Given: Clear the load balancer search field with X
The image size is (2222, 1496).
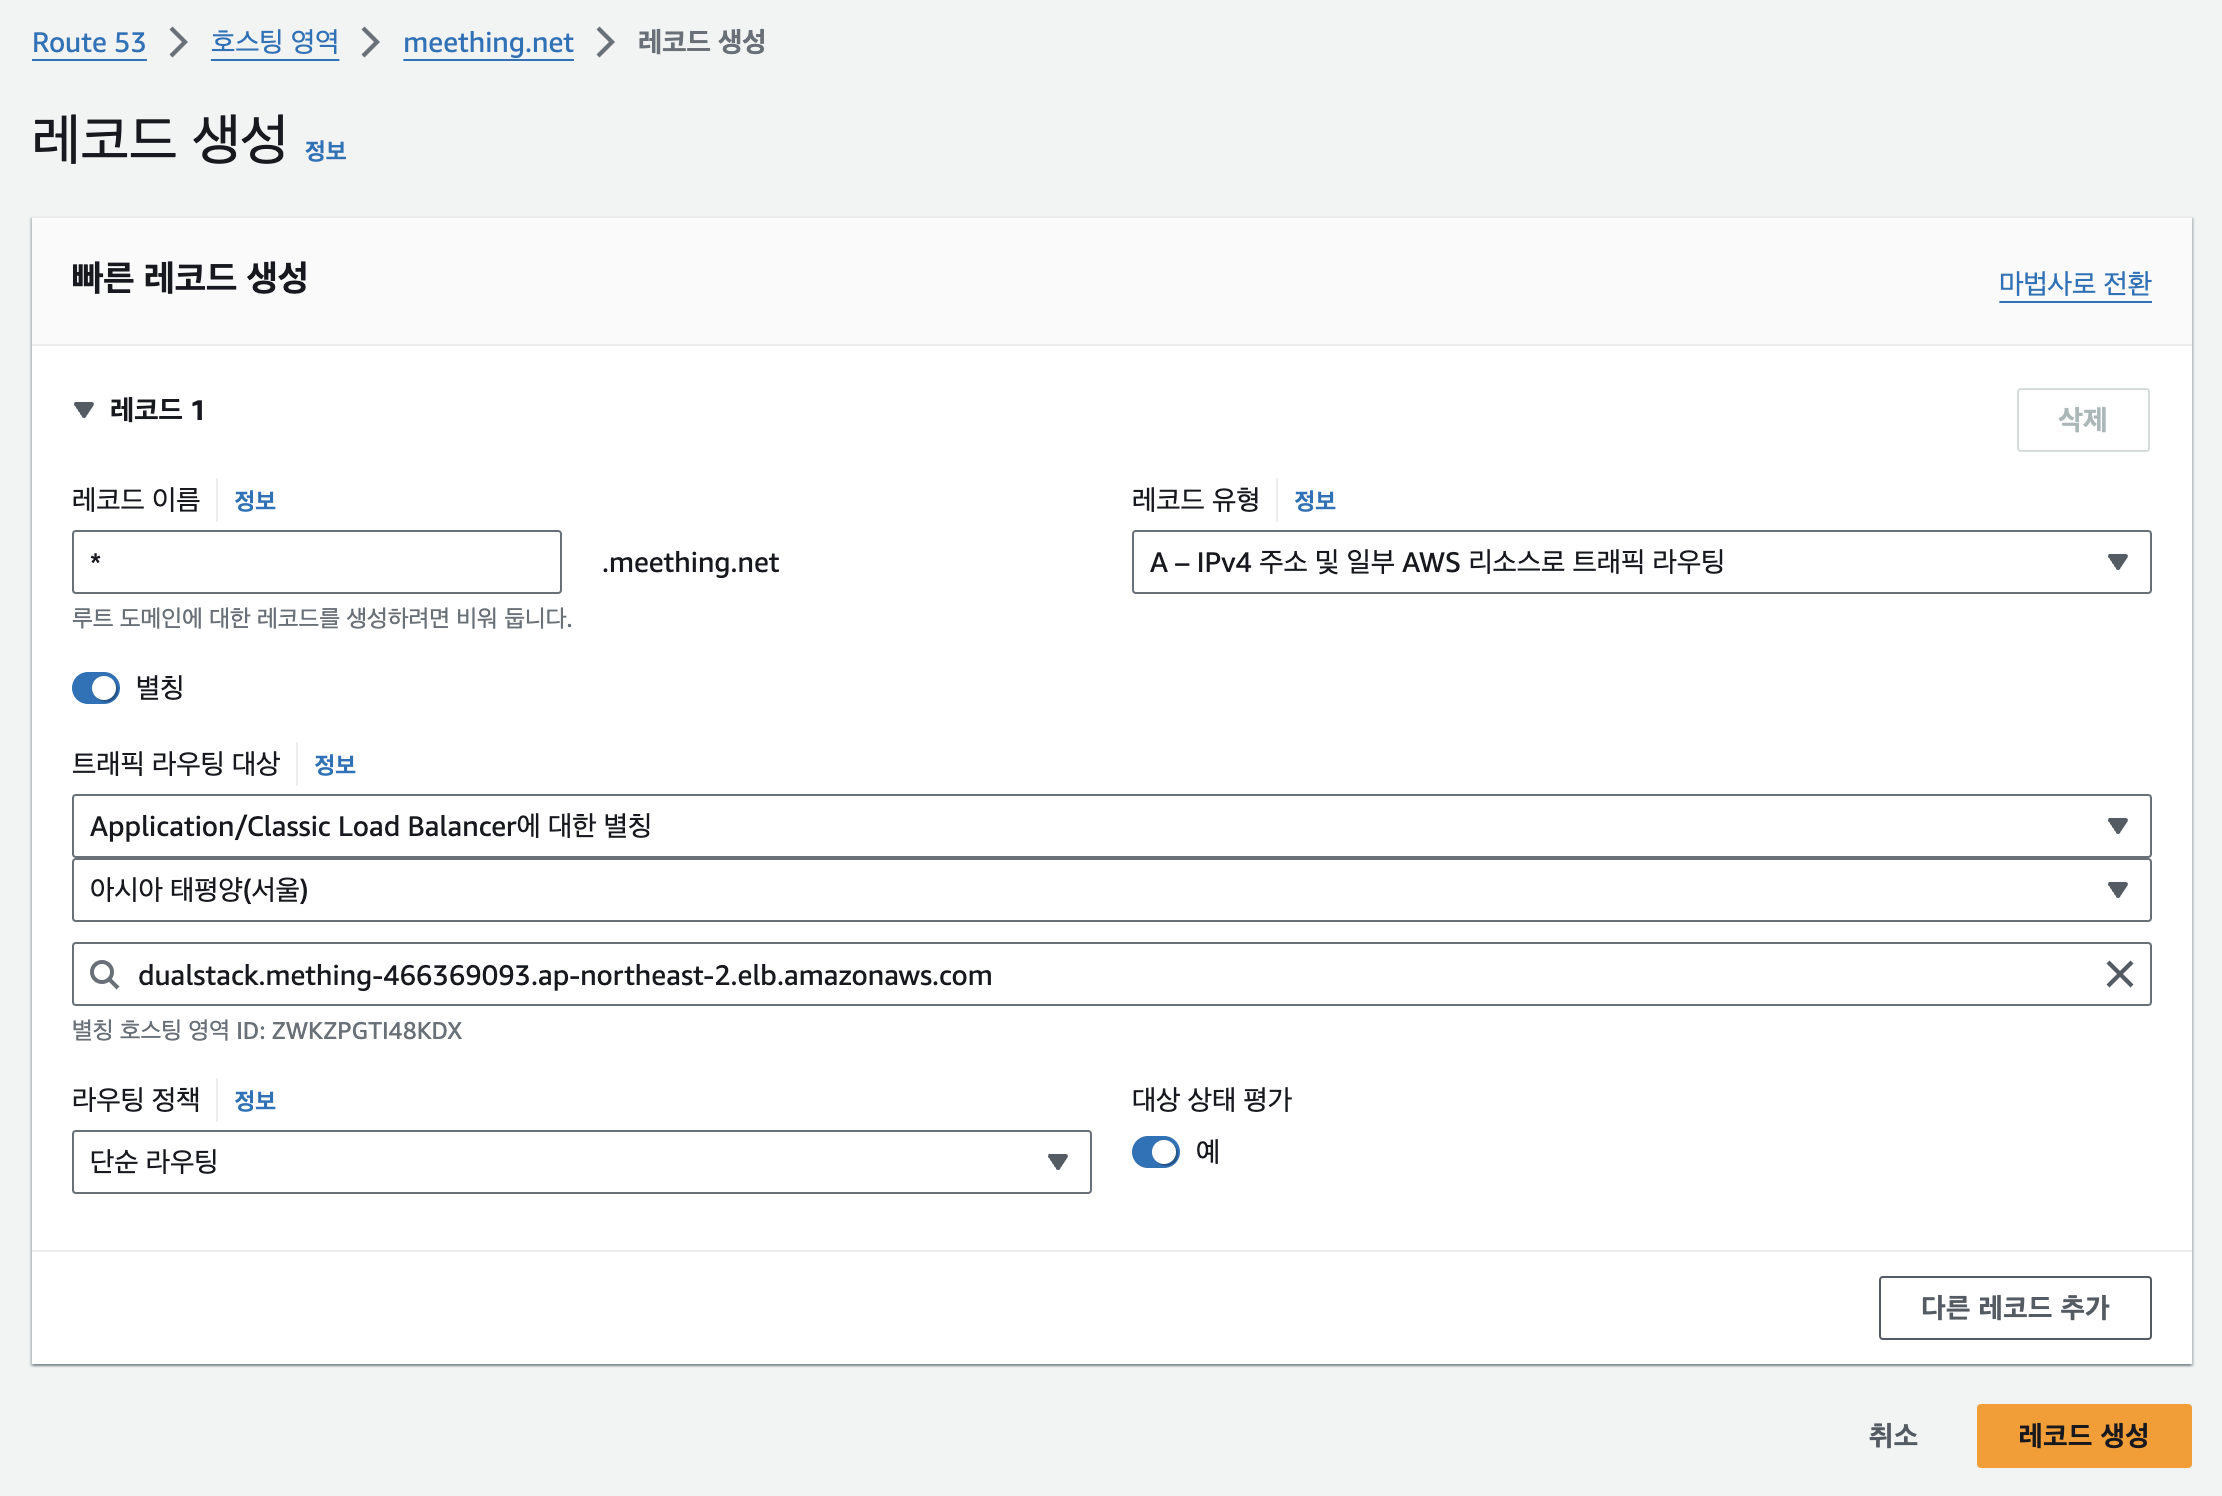Looking at the screenshot, I should [2118, 974].
